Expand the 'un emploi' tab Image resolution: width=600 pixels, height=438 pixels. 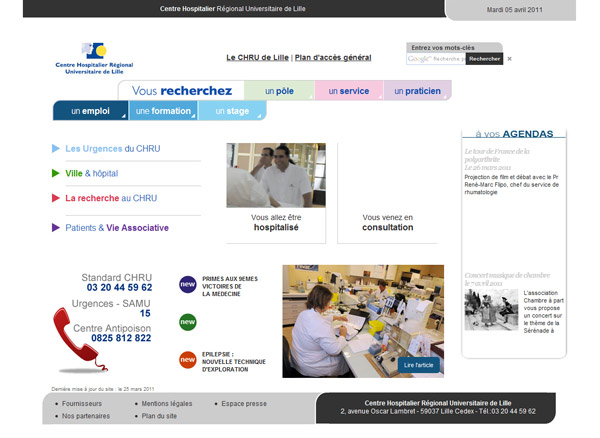[90, 111]
